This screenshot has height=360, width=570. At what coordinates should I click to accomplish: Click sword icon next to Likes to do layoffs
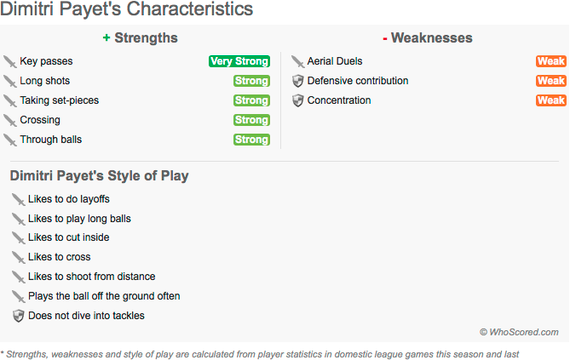18,199
